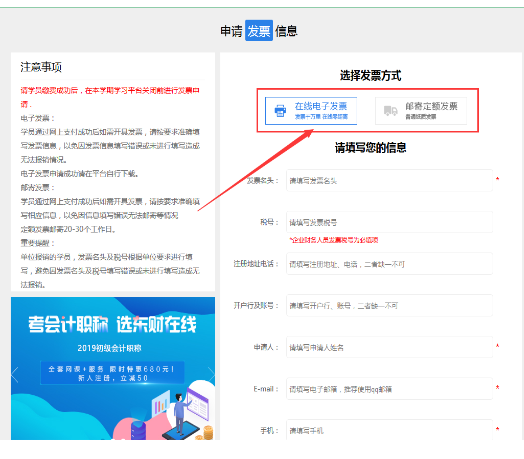Click the 税号 input field
524x459 pixels.
[389, 222]
